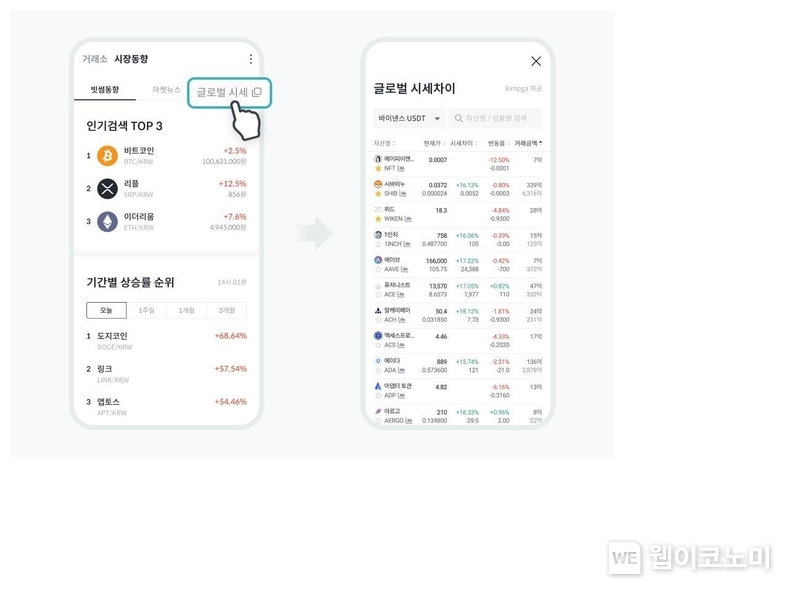Screen dimensions: 790x593
Task: Unfavorite the SHIB star
Action: (378, 194)
